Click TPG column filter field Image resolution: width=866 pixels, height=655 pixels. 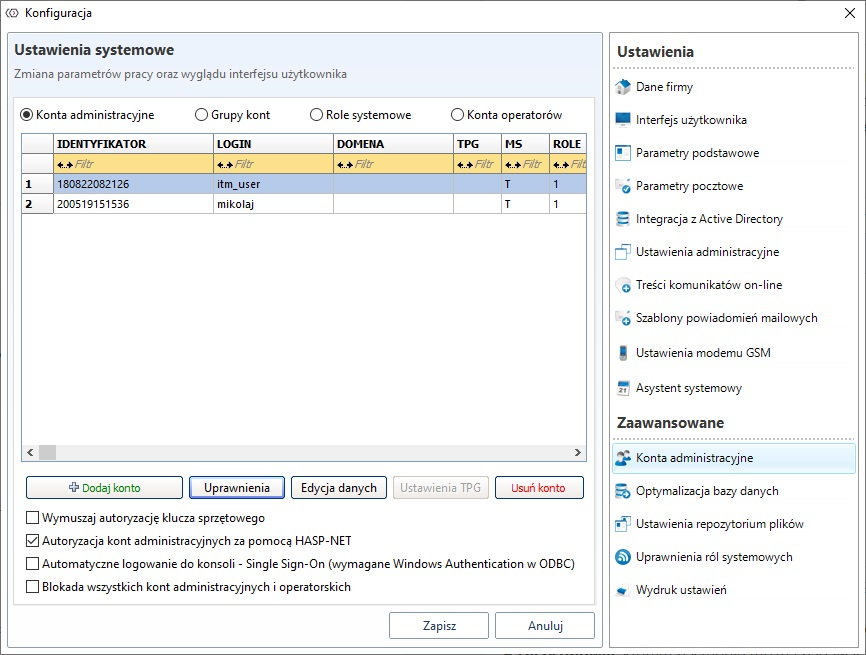(477, 164)
